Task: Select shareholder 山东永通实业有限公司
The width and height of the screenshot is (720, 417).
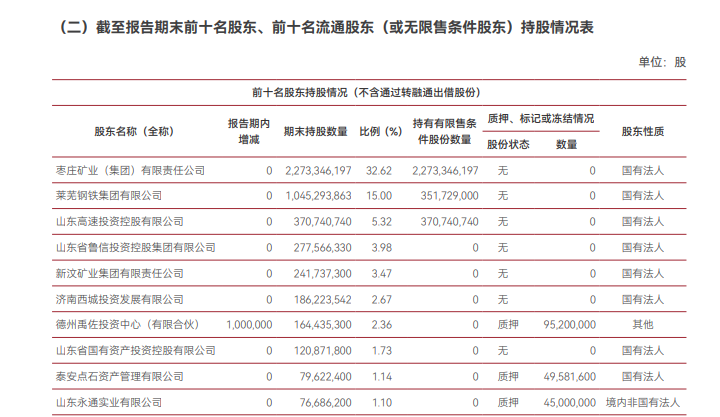Action: point(109,403)
